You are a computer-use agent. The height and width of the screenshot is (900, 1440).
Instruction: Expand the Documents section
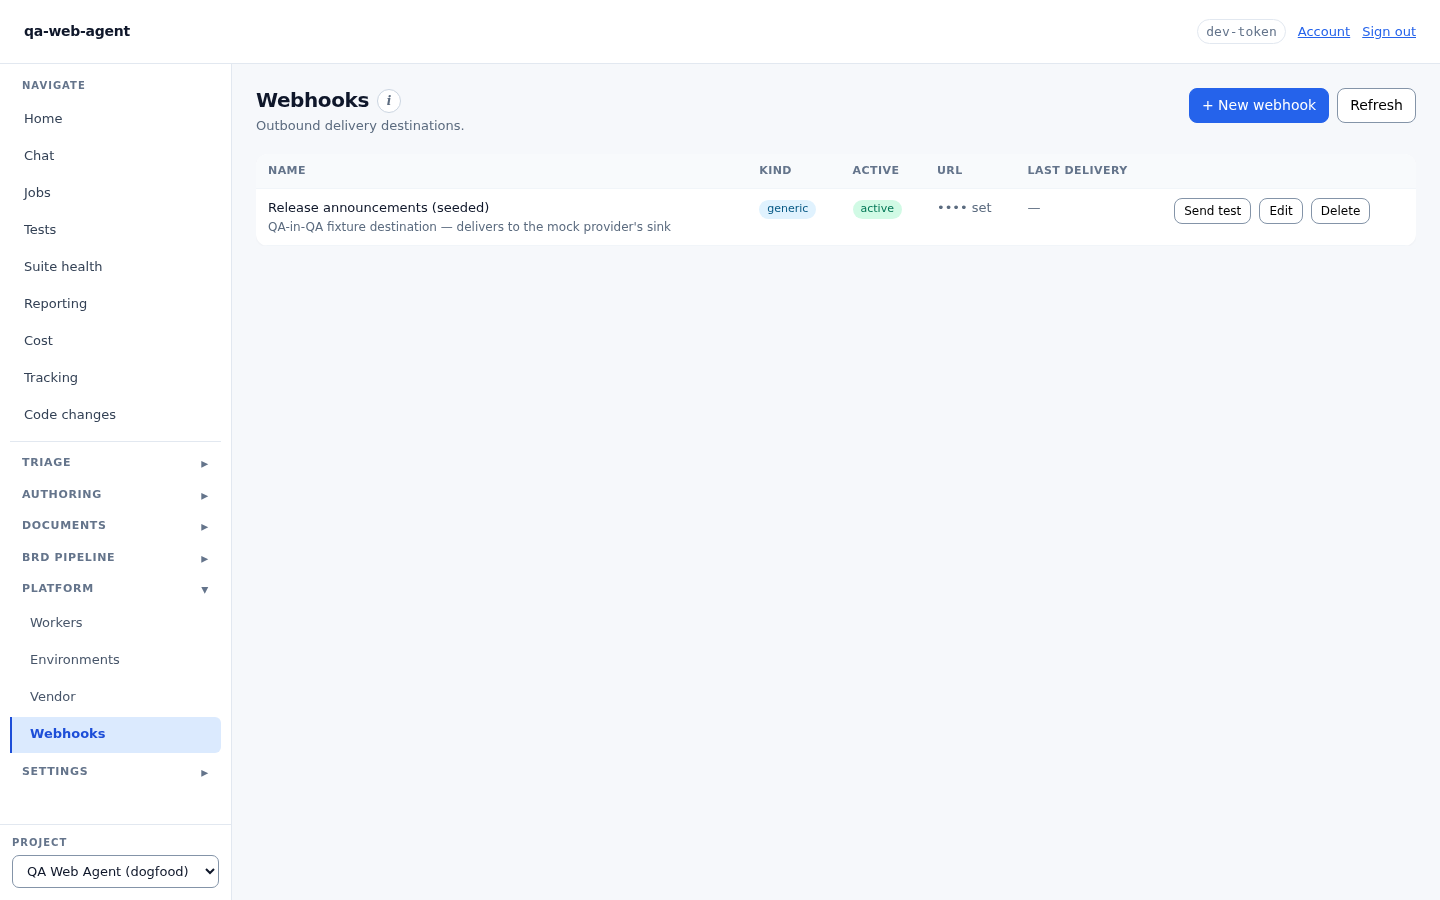[116, 526]
